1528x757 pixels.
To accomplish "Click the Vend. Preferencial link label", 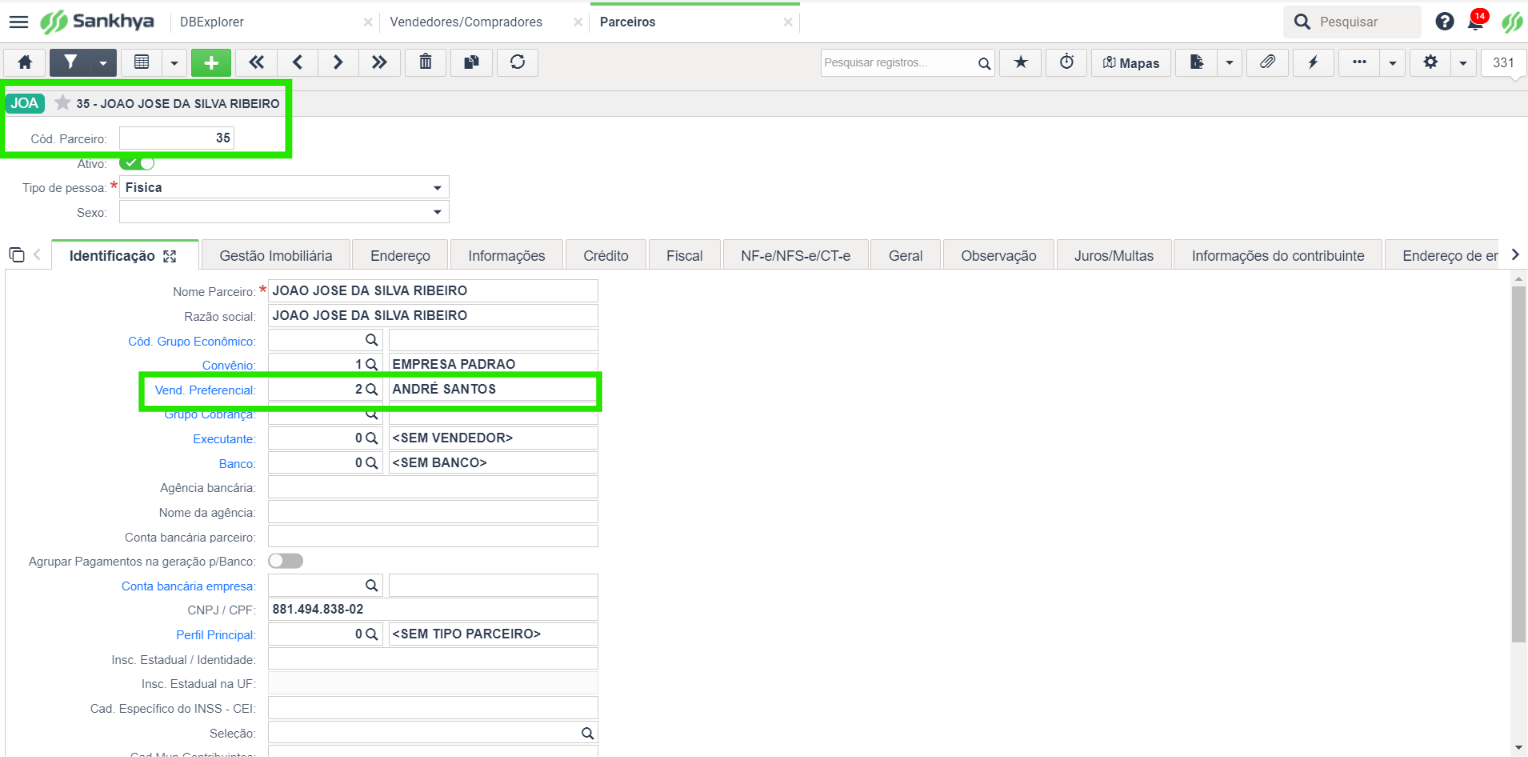I will pyautogui.click(x=206, y=389).
